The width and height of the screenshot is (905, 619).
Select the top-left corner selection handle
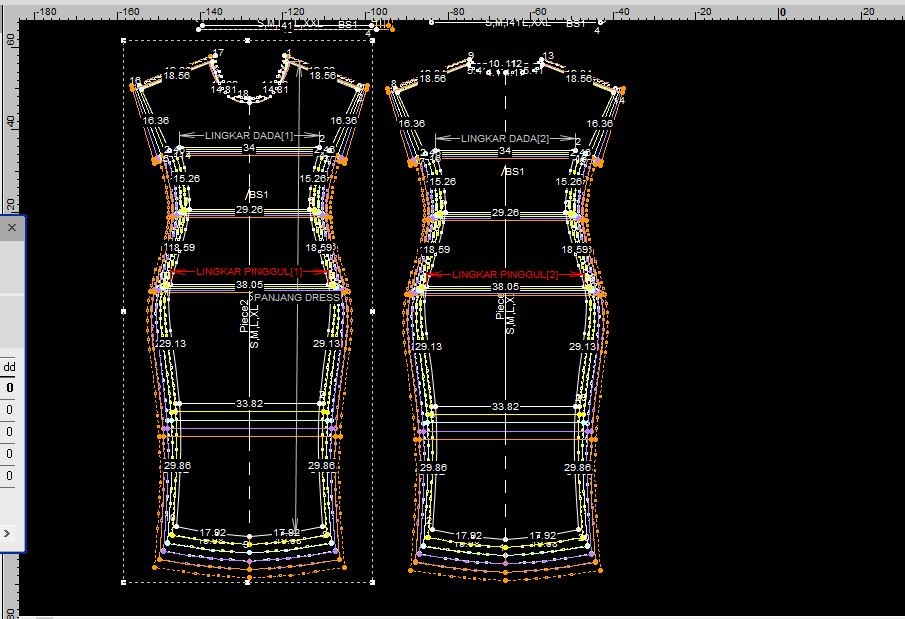123,41
